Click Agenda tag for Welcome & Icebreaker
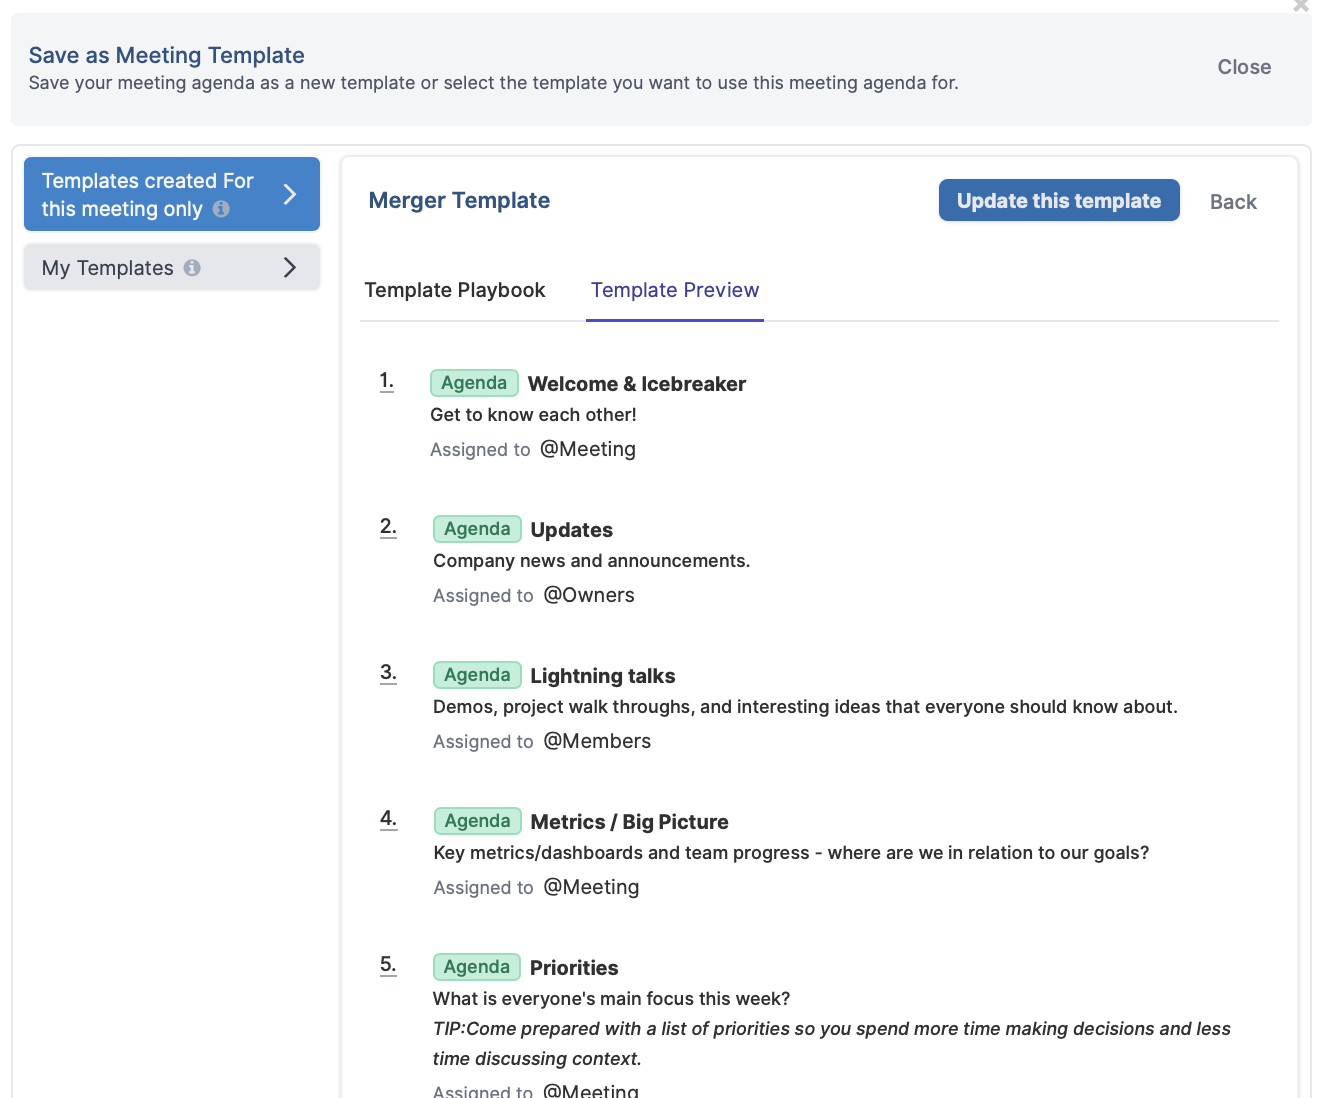 [474, 383]
